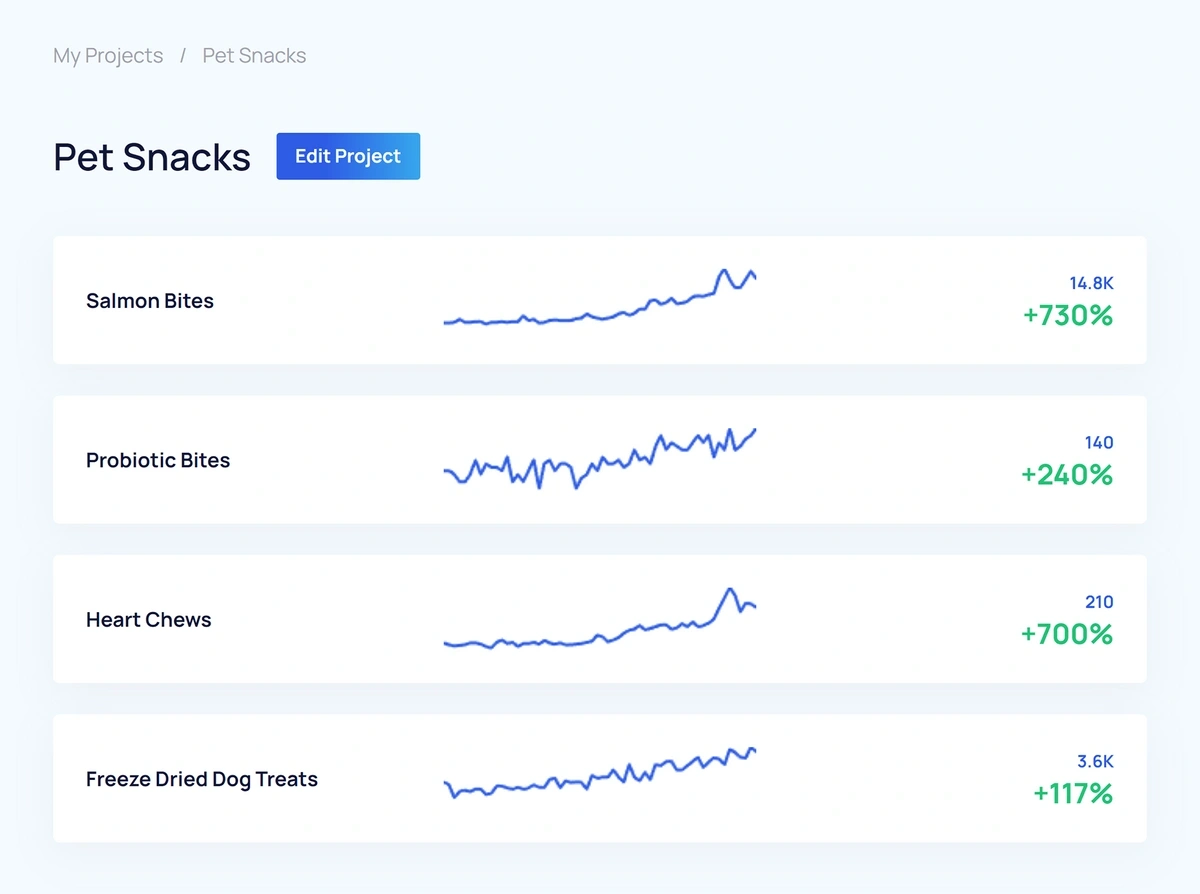View the Freeze Dried Dog Treats sparkline

600,772
